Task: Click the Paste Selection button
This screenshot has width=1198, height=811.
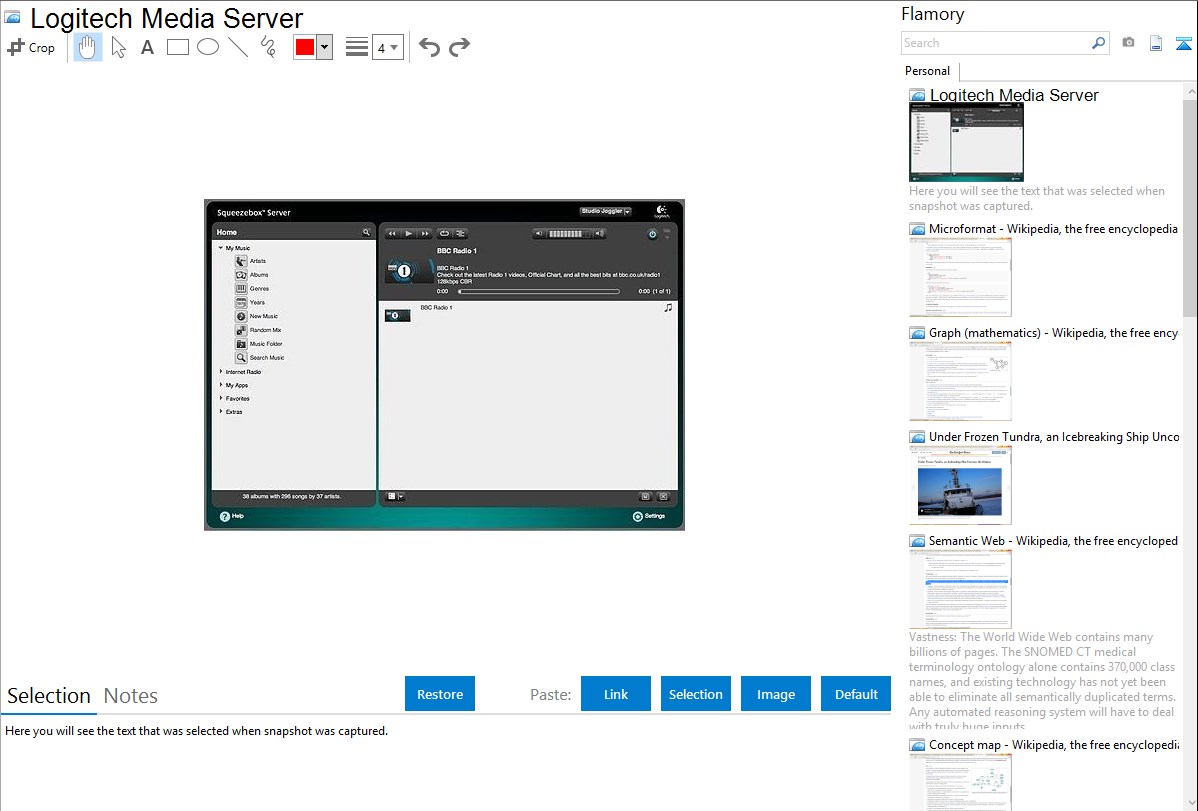Action: pyautogui.click(x=696, y=694)
